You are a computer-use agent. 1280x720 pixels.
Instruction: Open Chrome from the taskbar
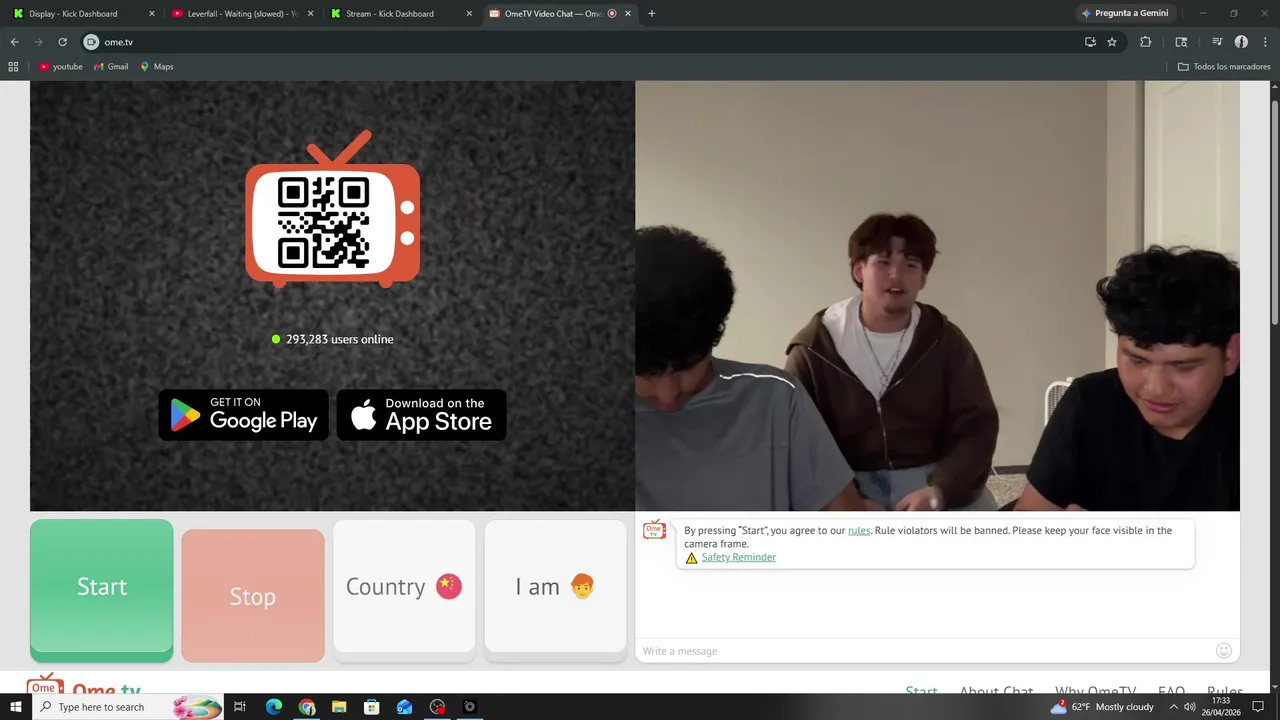coord(307,707)
